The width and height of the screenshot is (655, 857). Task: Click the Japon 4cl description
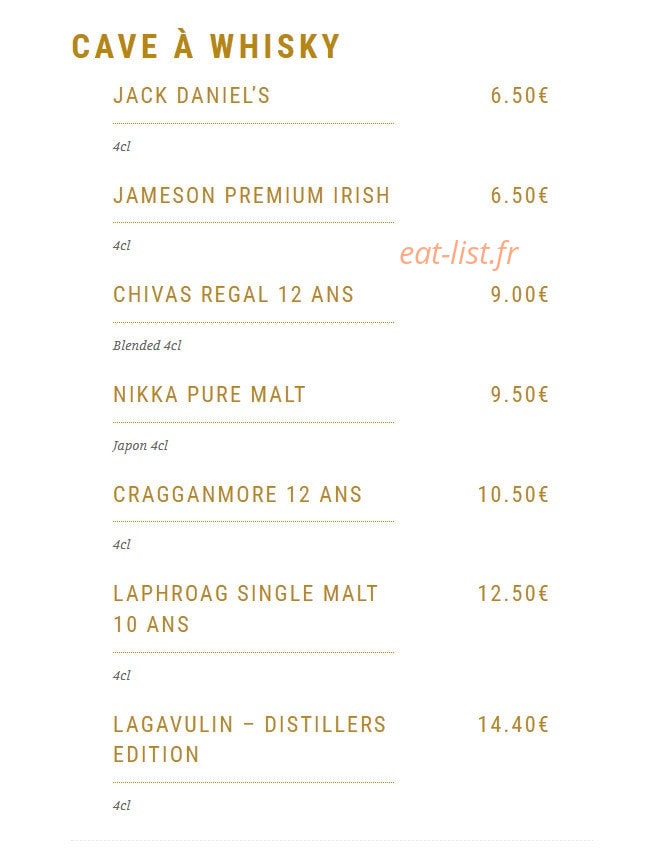pyautogui.click(x=140, y=446)
